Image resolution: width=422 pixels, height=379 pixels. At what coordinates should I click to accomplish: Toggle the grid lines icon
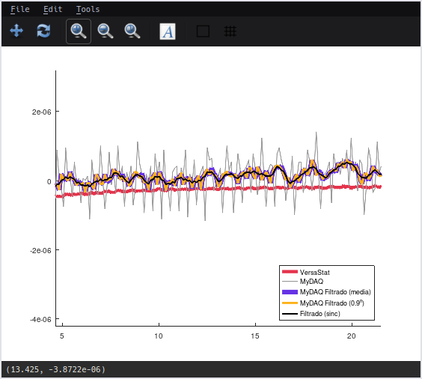[x=230, y=31]
